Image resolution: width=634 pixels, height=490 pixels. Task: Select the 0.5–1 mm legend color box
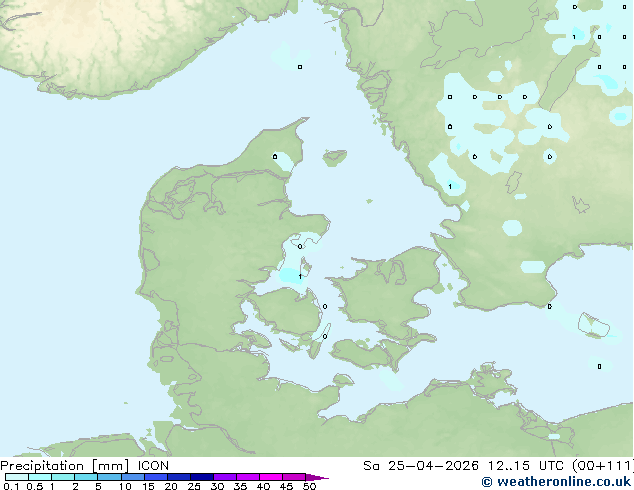click(40, 477)
